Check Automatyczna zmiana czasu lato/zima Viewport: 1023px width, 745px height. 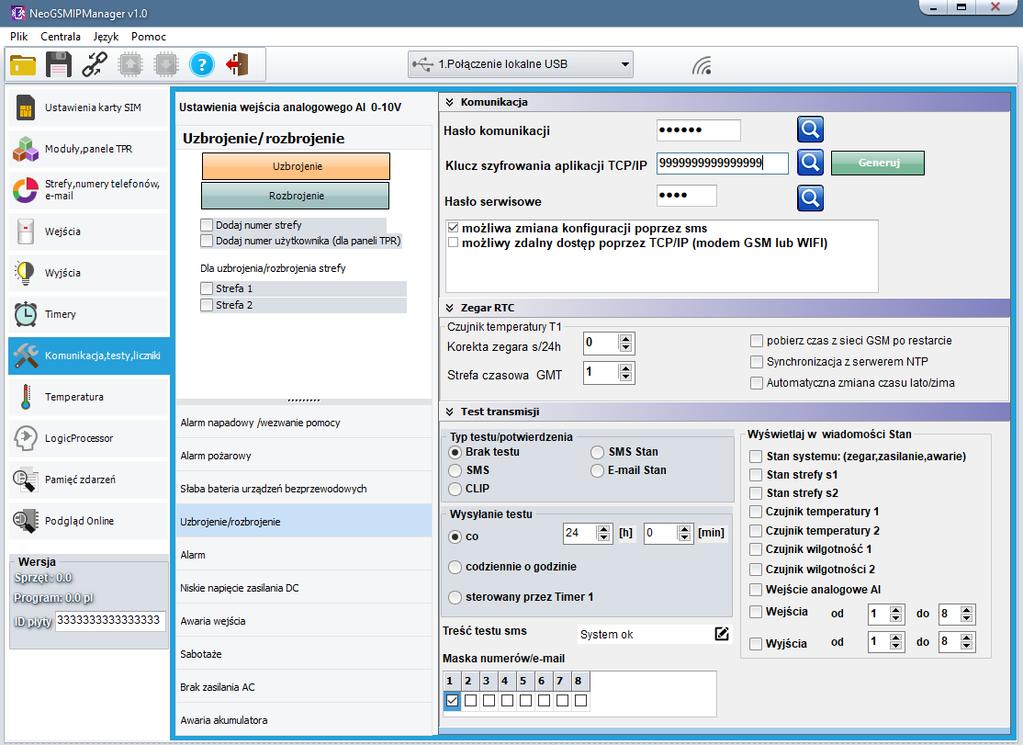pyautogui.click(x=756, y=383)
